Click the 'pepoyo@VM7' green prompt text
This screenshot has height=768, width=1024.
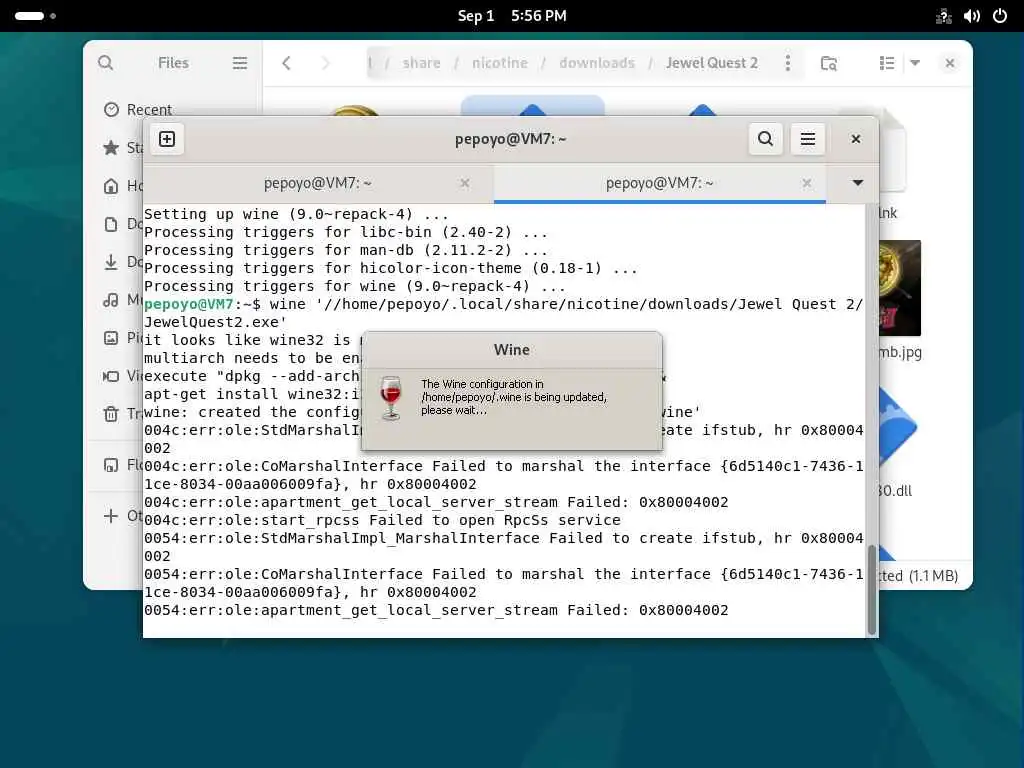pos(189,304)
